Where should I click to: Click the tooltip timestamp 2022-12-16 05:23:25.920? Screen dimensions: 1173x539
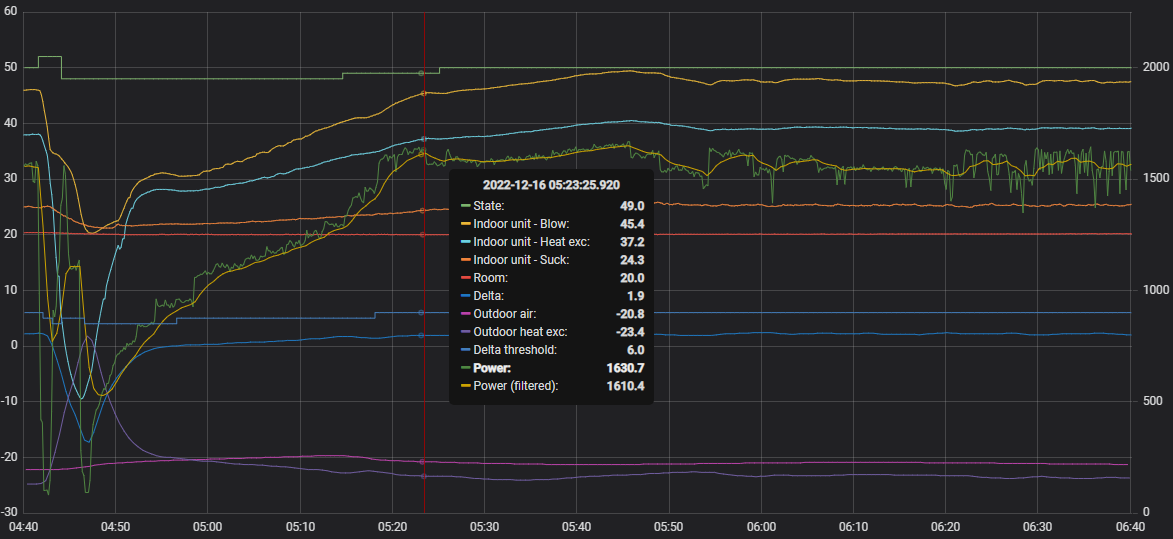click(551, 185)
